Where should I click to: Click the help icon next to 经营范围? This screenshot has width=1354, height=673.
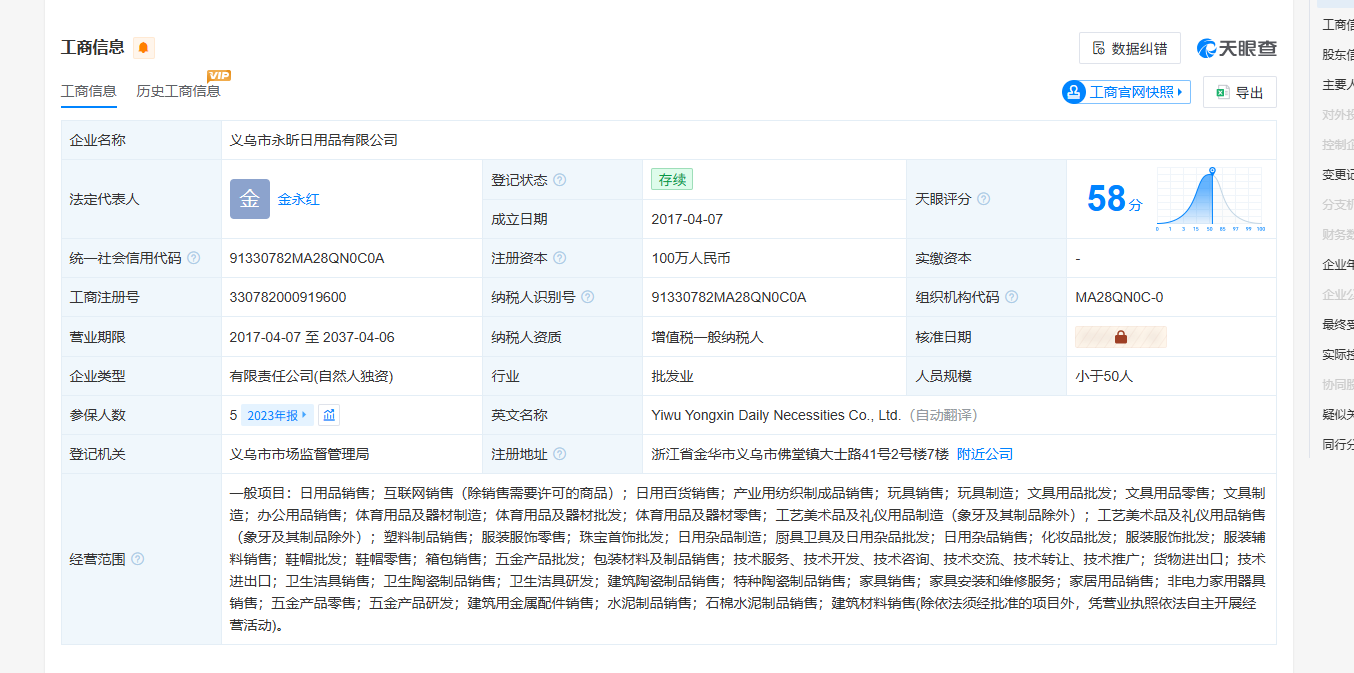(x=138, y=559)
